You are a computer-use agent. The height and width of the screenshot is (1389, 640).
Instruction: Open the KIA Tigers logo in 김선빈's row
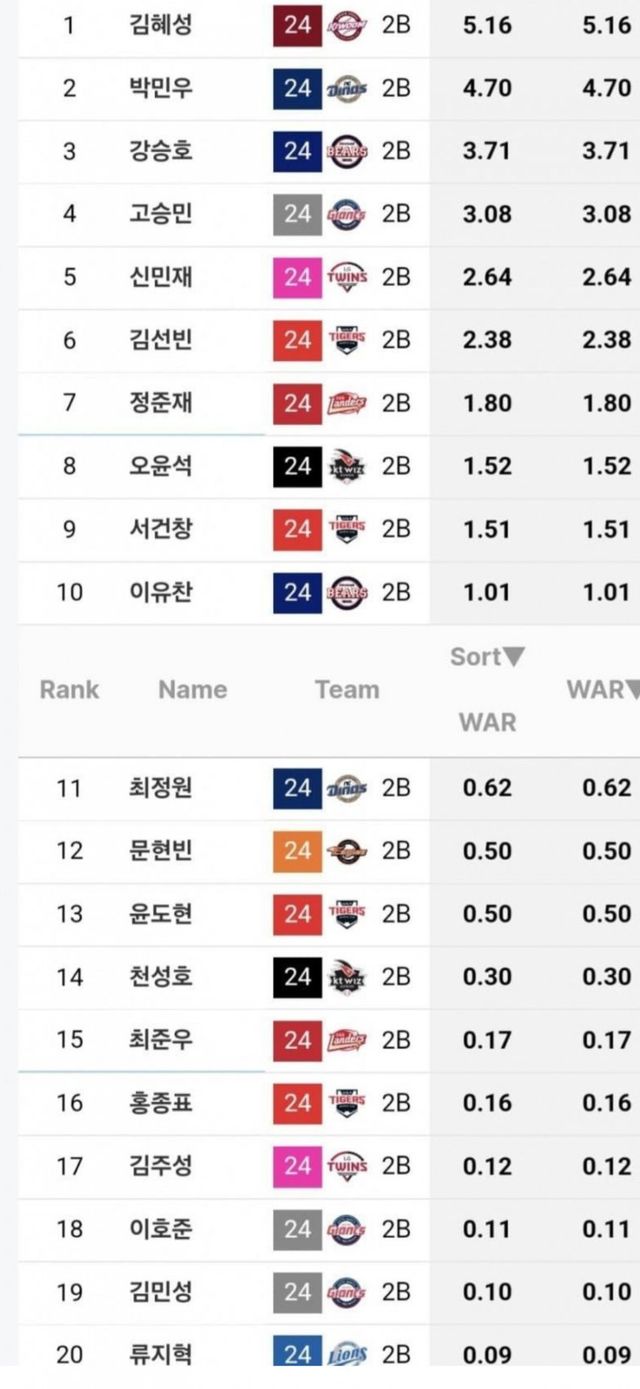347,340
